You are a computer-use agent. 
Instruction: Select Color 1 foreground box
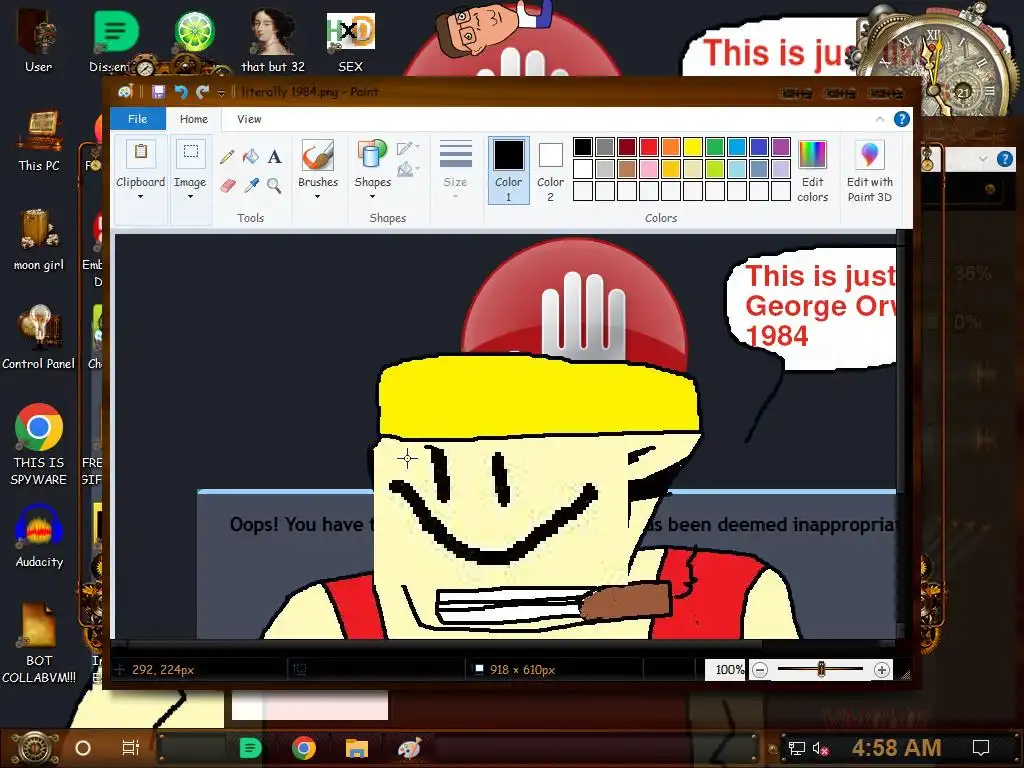pyautogui.click(x=508, y=170)
